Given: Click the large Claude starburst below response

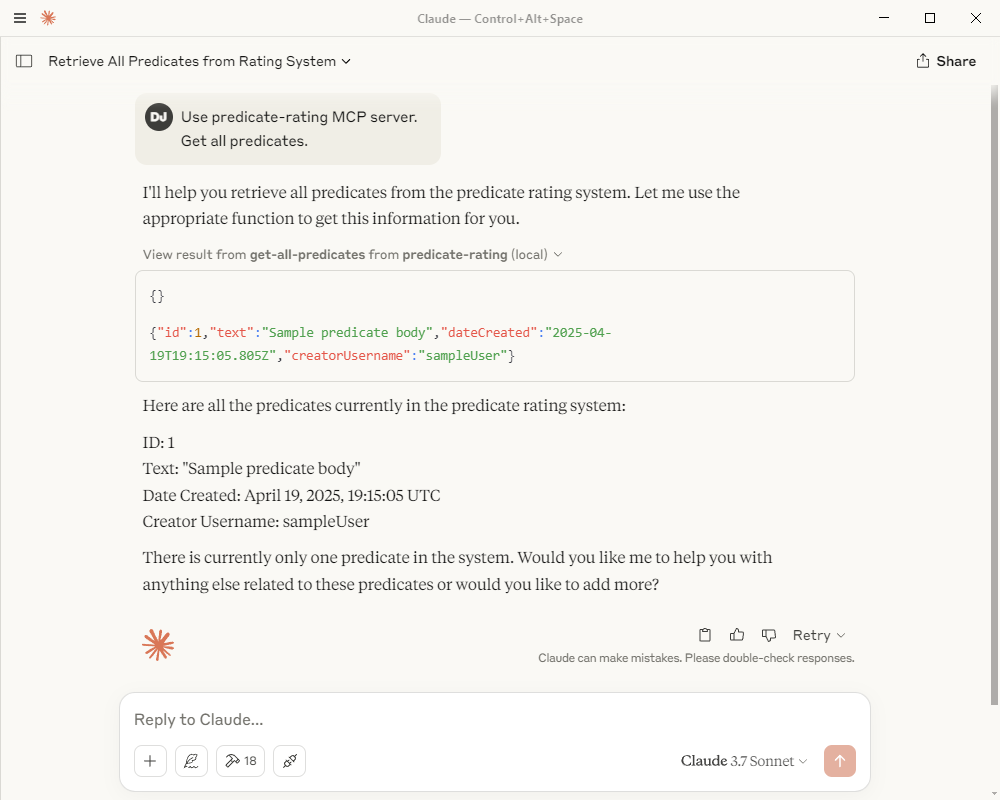Looking at the screenshot, I should 158,644.
